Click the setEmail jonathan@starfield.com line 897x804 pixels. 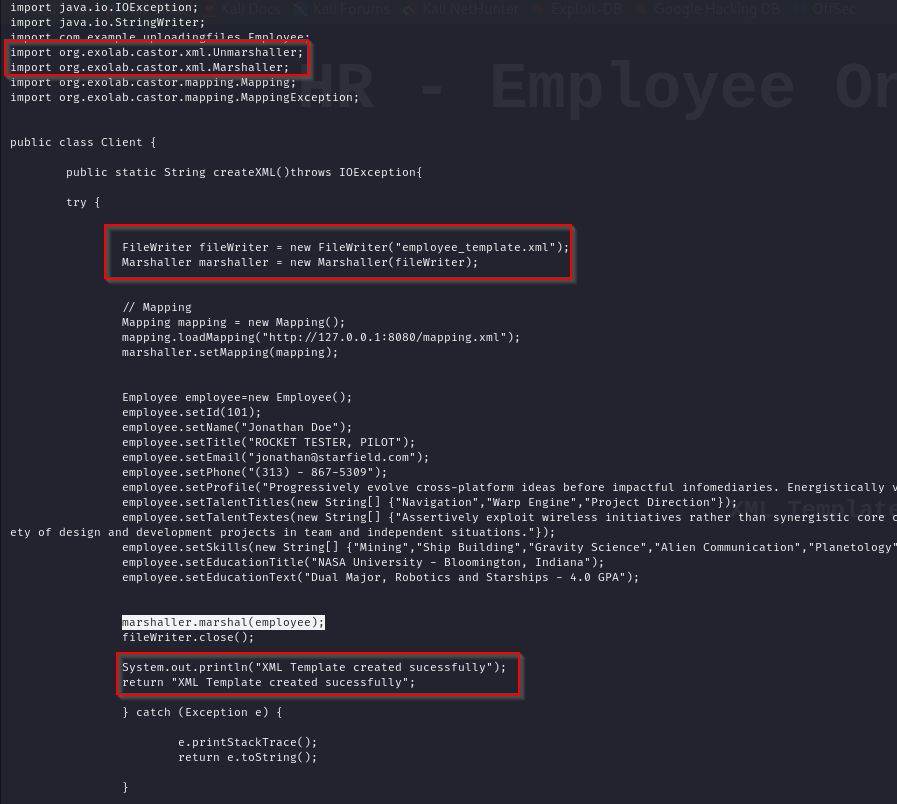coord(275,457)
